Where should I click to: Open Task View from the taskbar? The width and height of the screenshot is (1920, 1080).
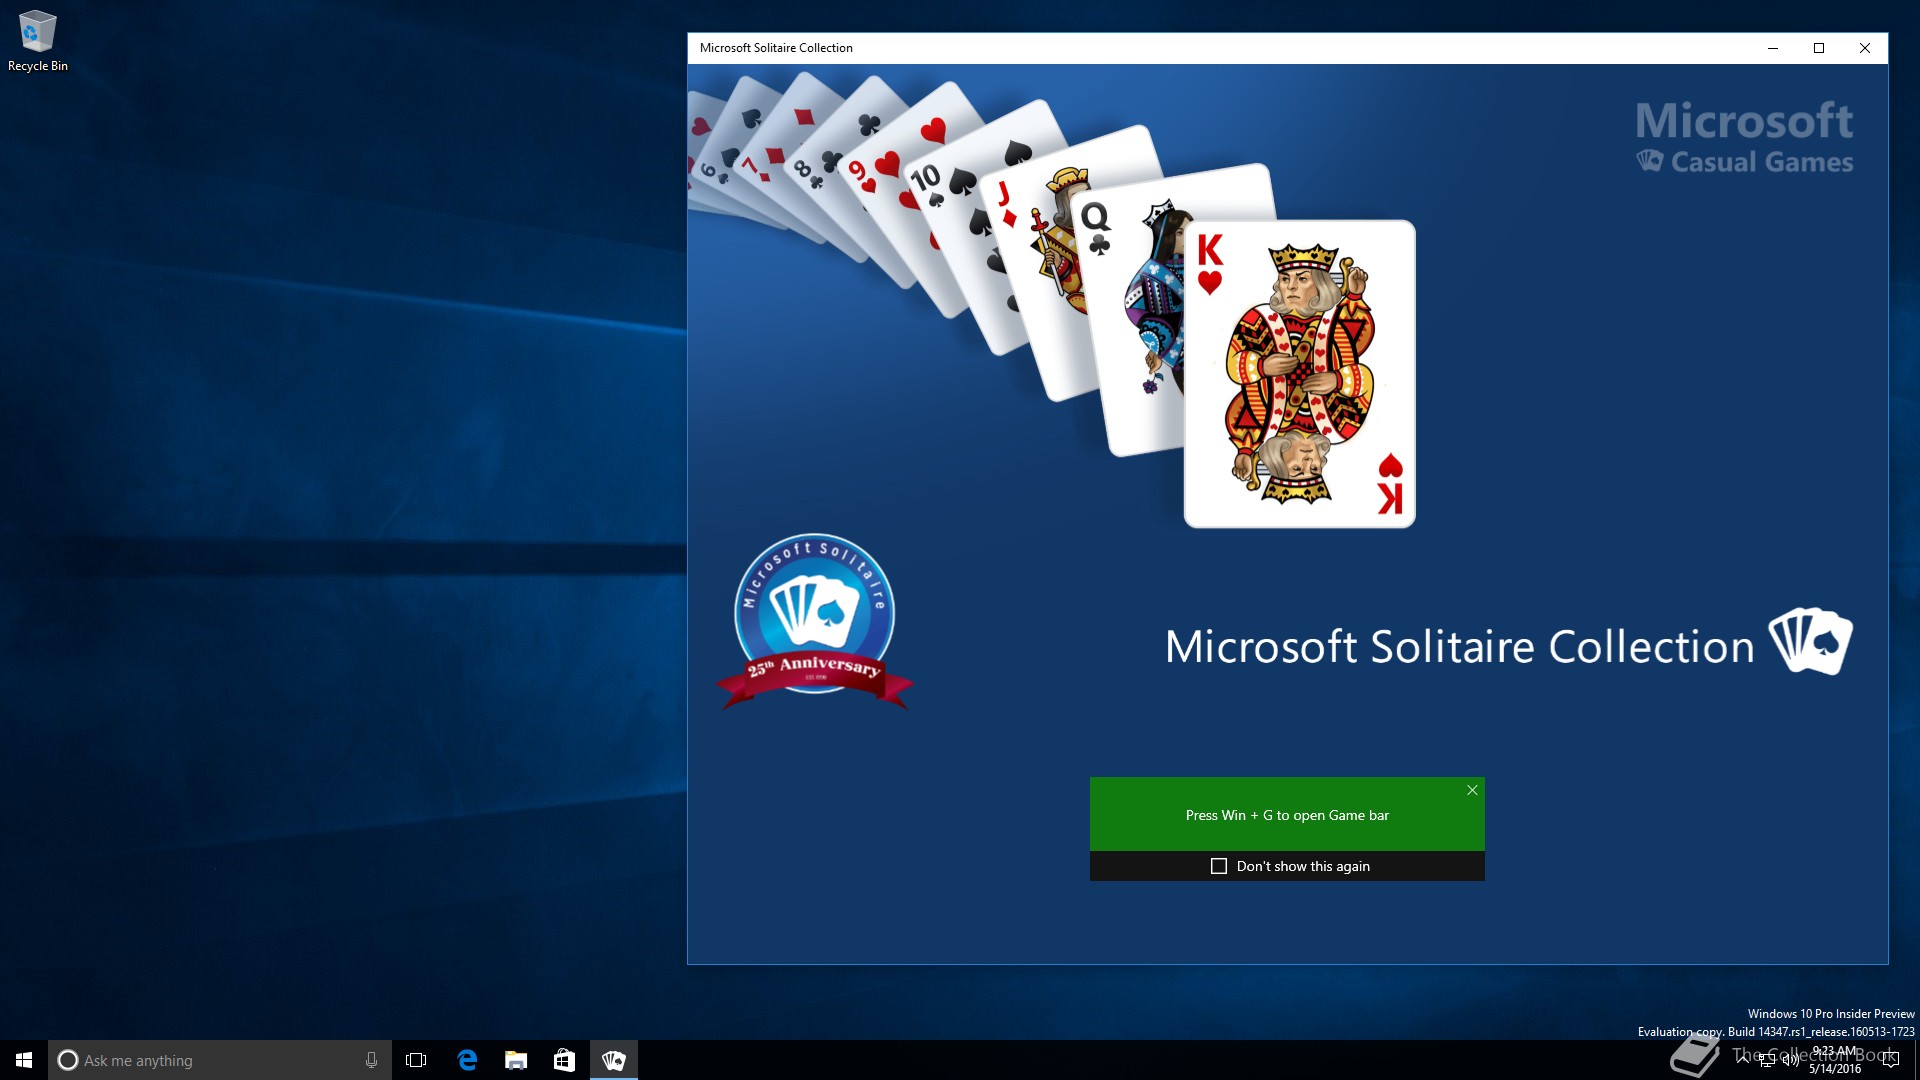(416, 1060)
